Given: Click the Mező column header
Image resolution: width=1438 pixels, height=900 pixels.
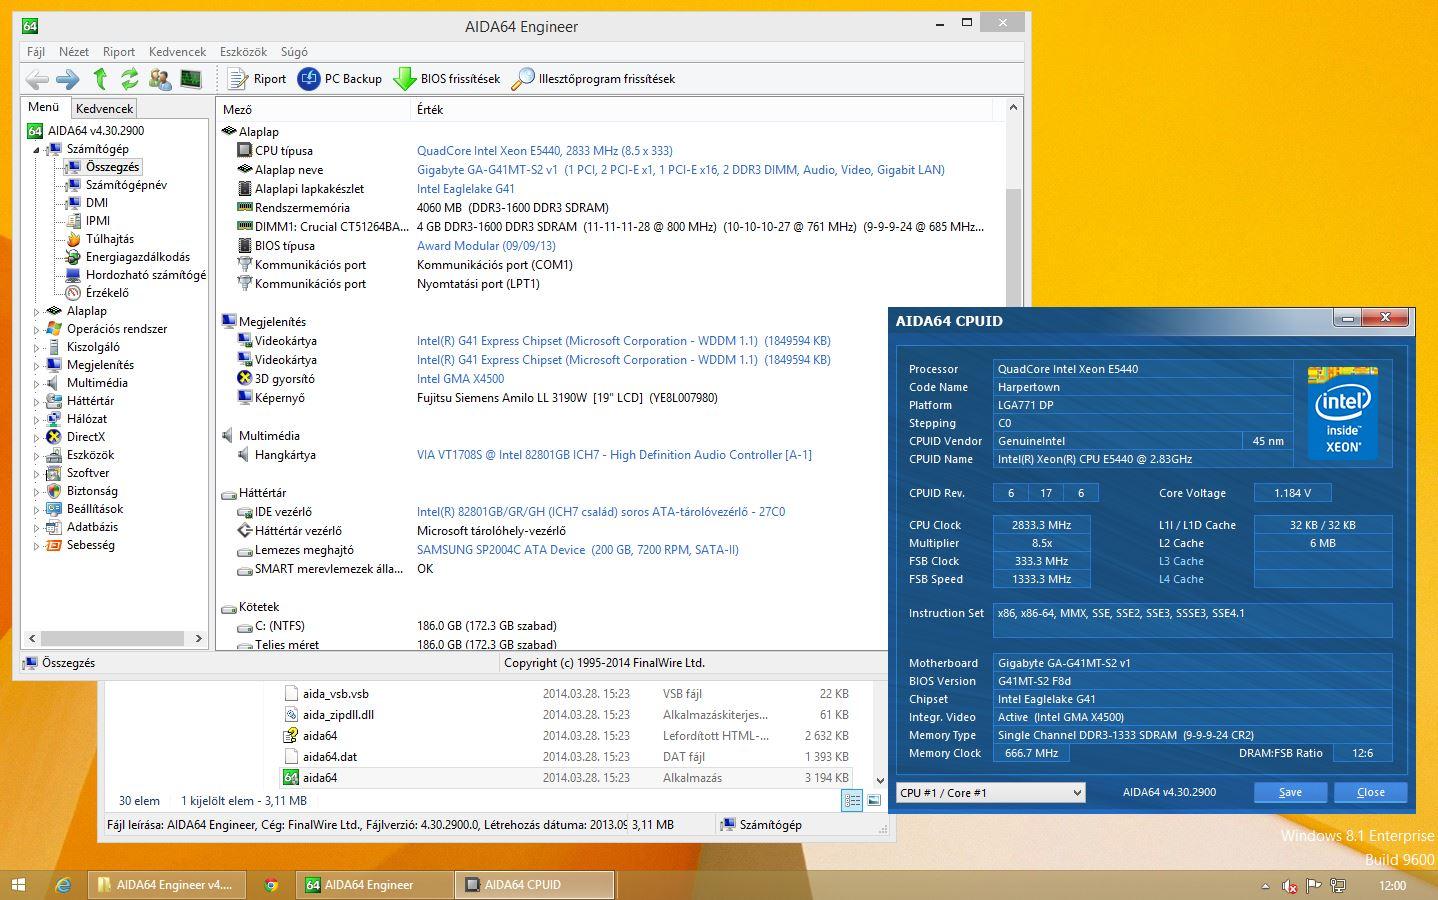Looking at the screenshot, I should point(313,109).
